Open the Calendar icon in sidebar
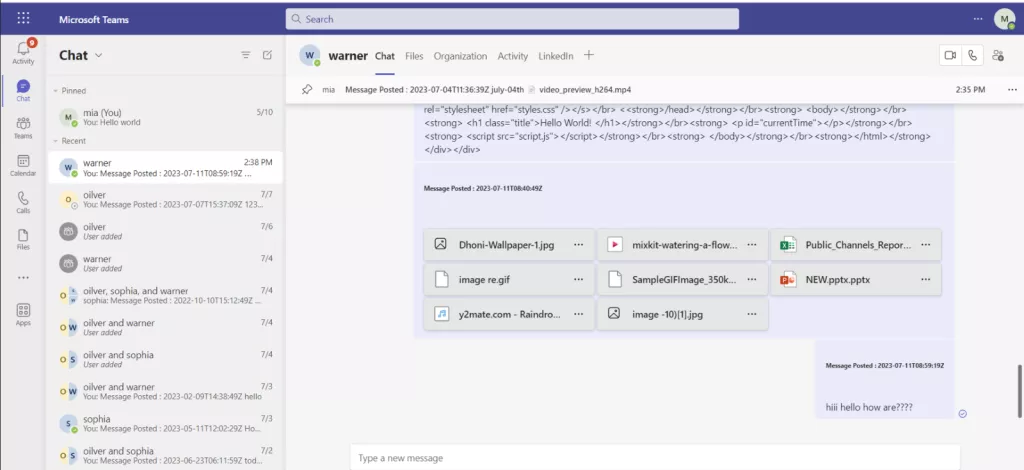 coord(23,165)
